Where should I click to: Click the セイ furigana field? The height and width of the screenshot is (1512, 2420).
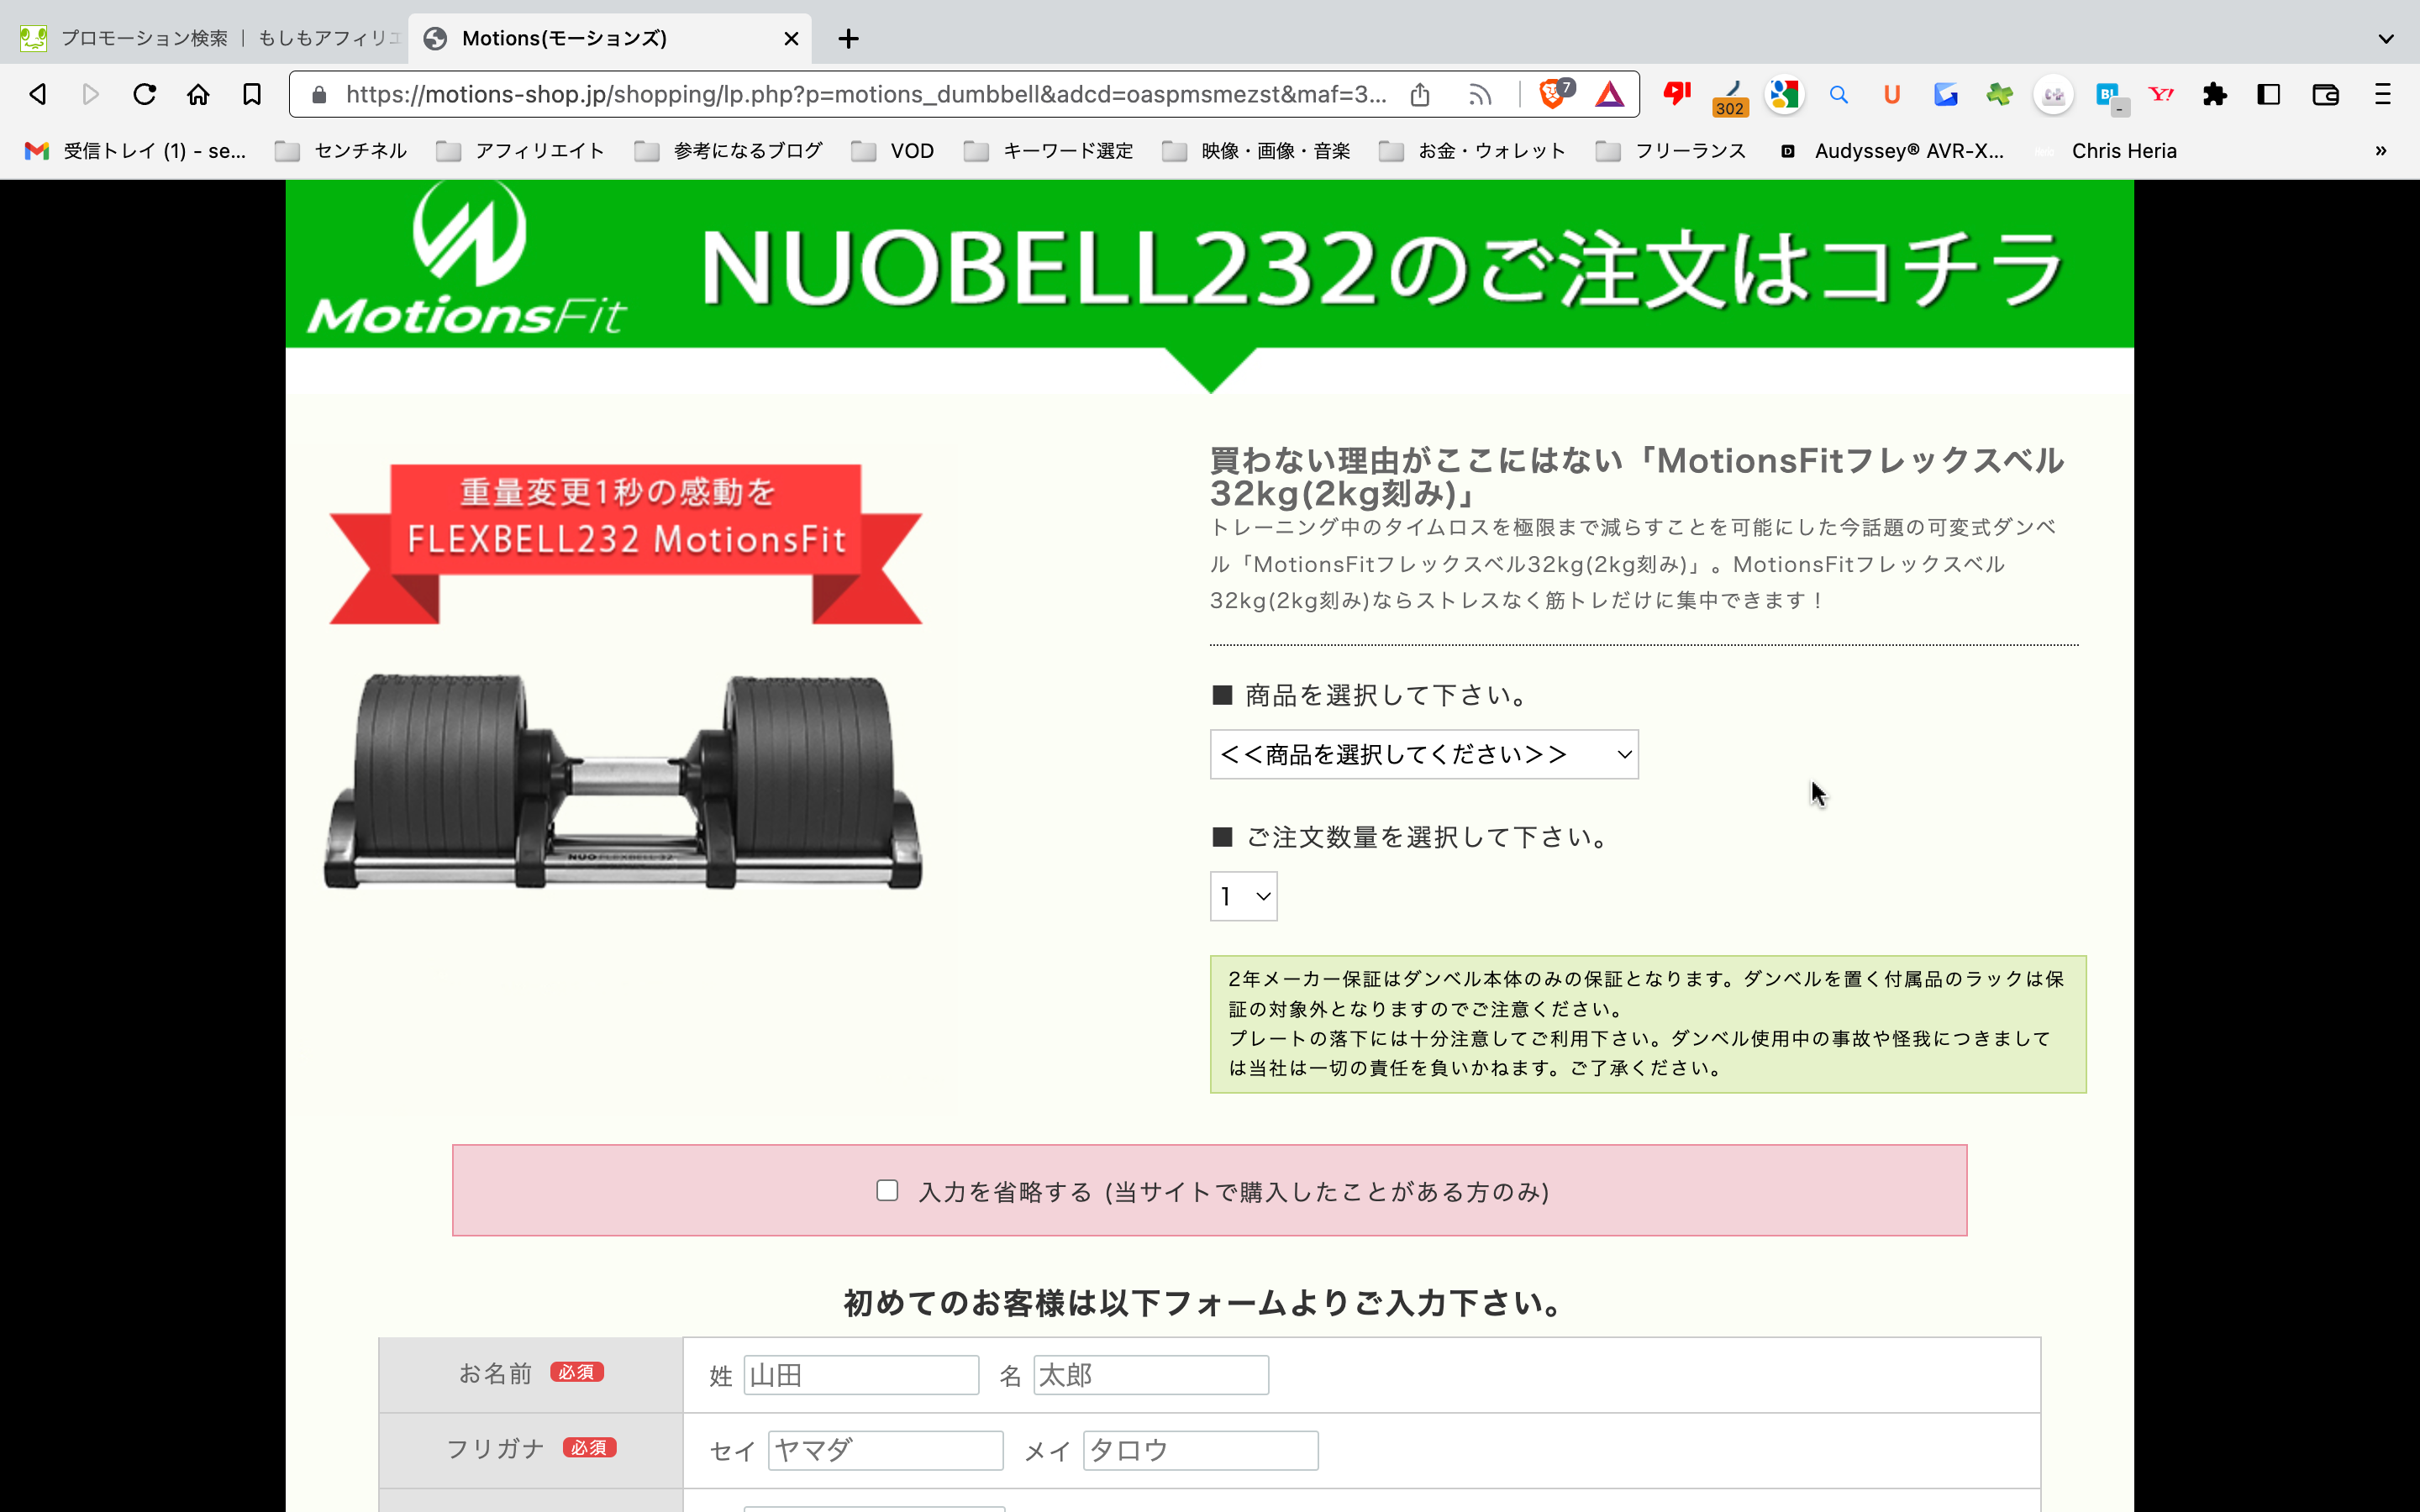[x=885, y=1450]
